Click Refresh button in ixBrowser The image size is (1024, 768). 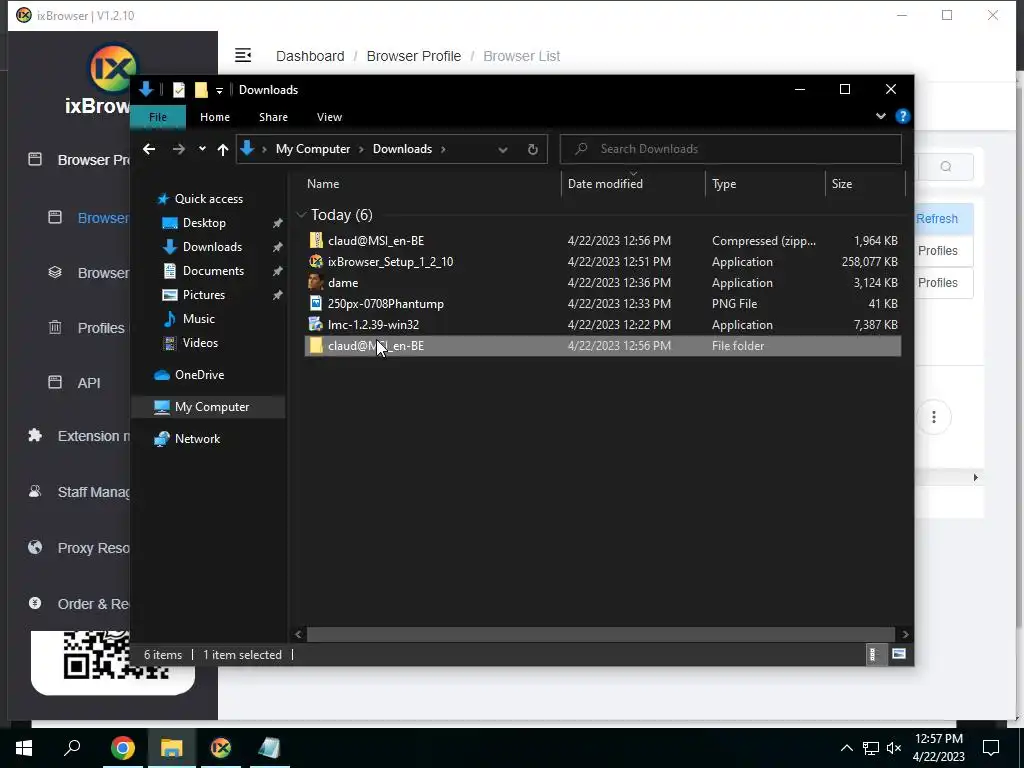click(x=936, y=219)
